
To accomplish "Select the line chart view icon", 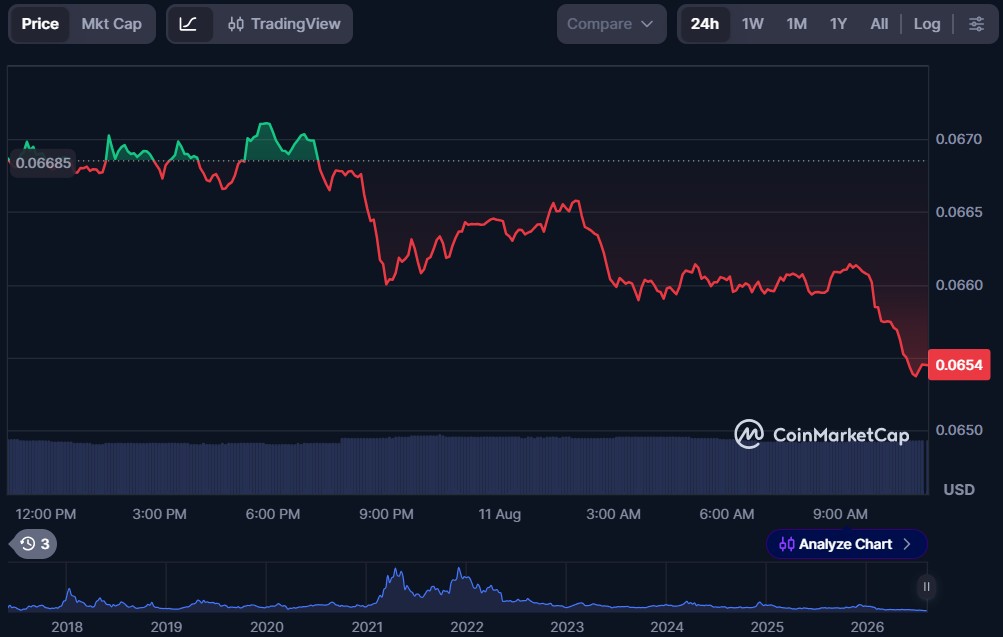I will tap(188, 24).
